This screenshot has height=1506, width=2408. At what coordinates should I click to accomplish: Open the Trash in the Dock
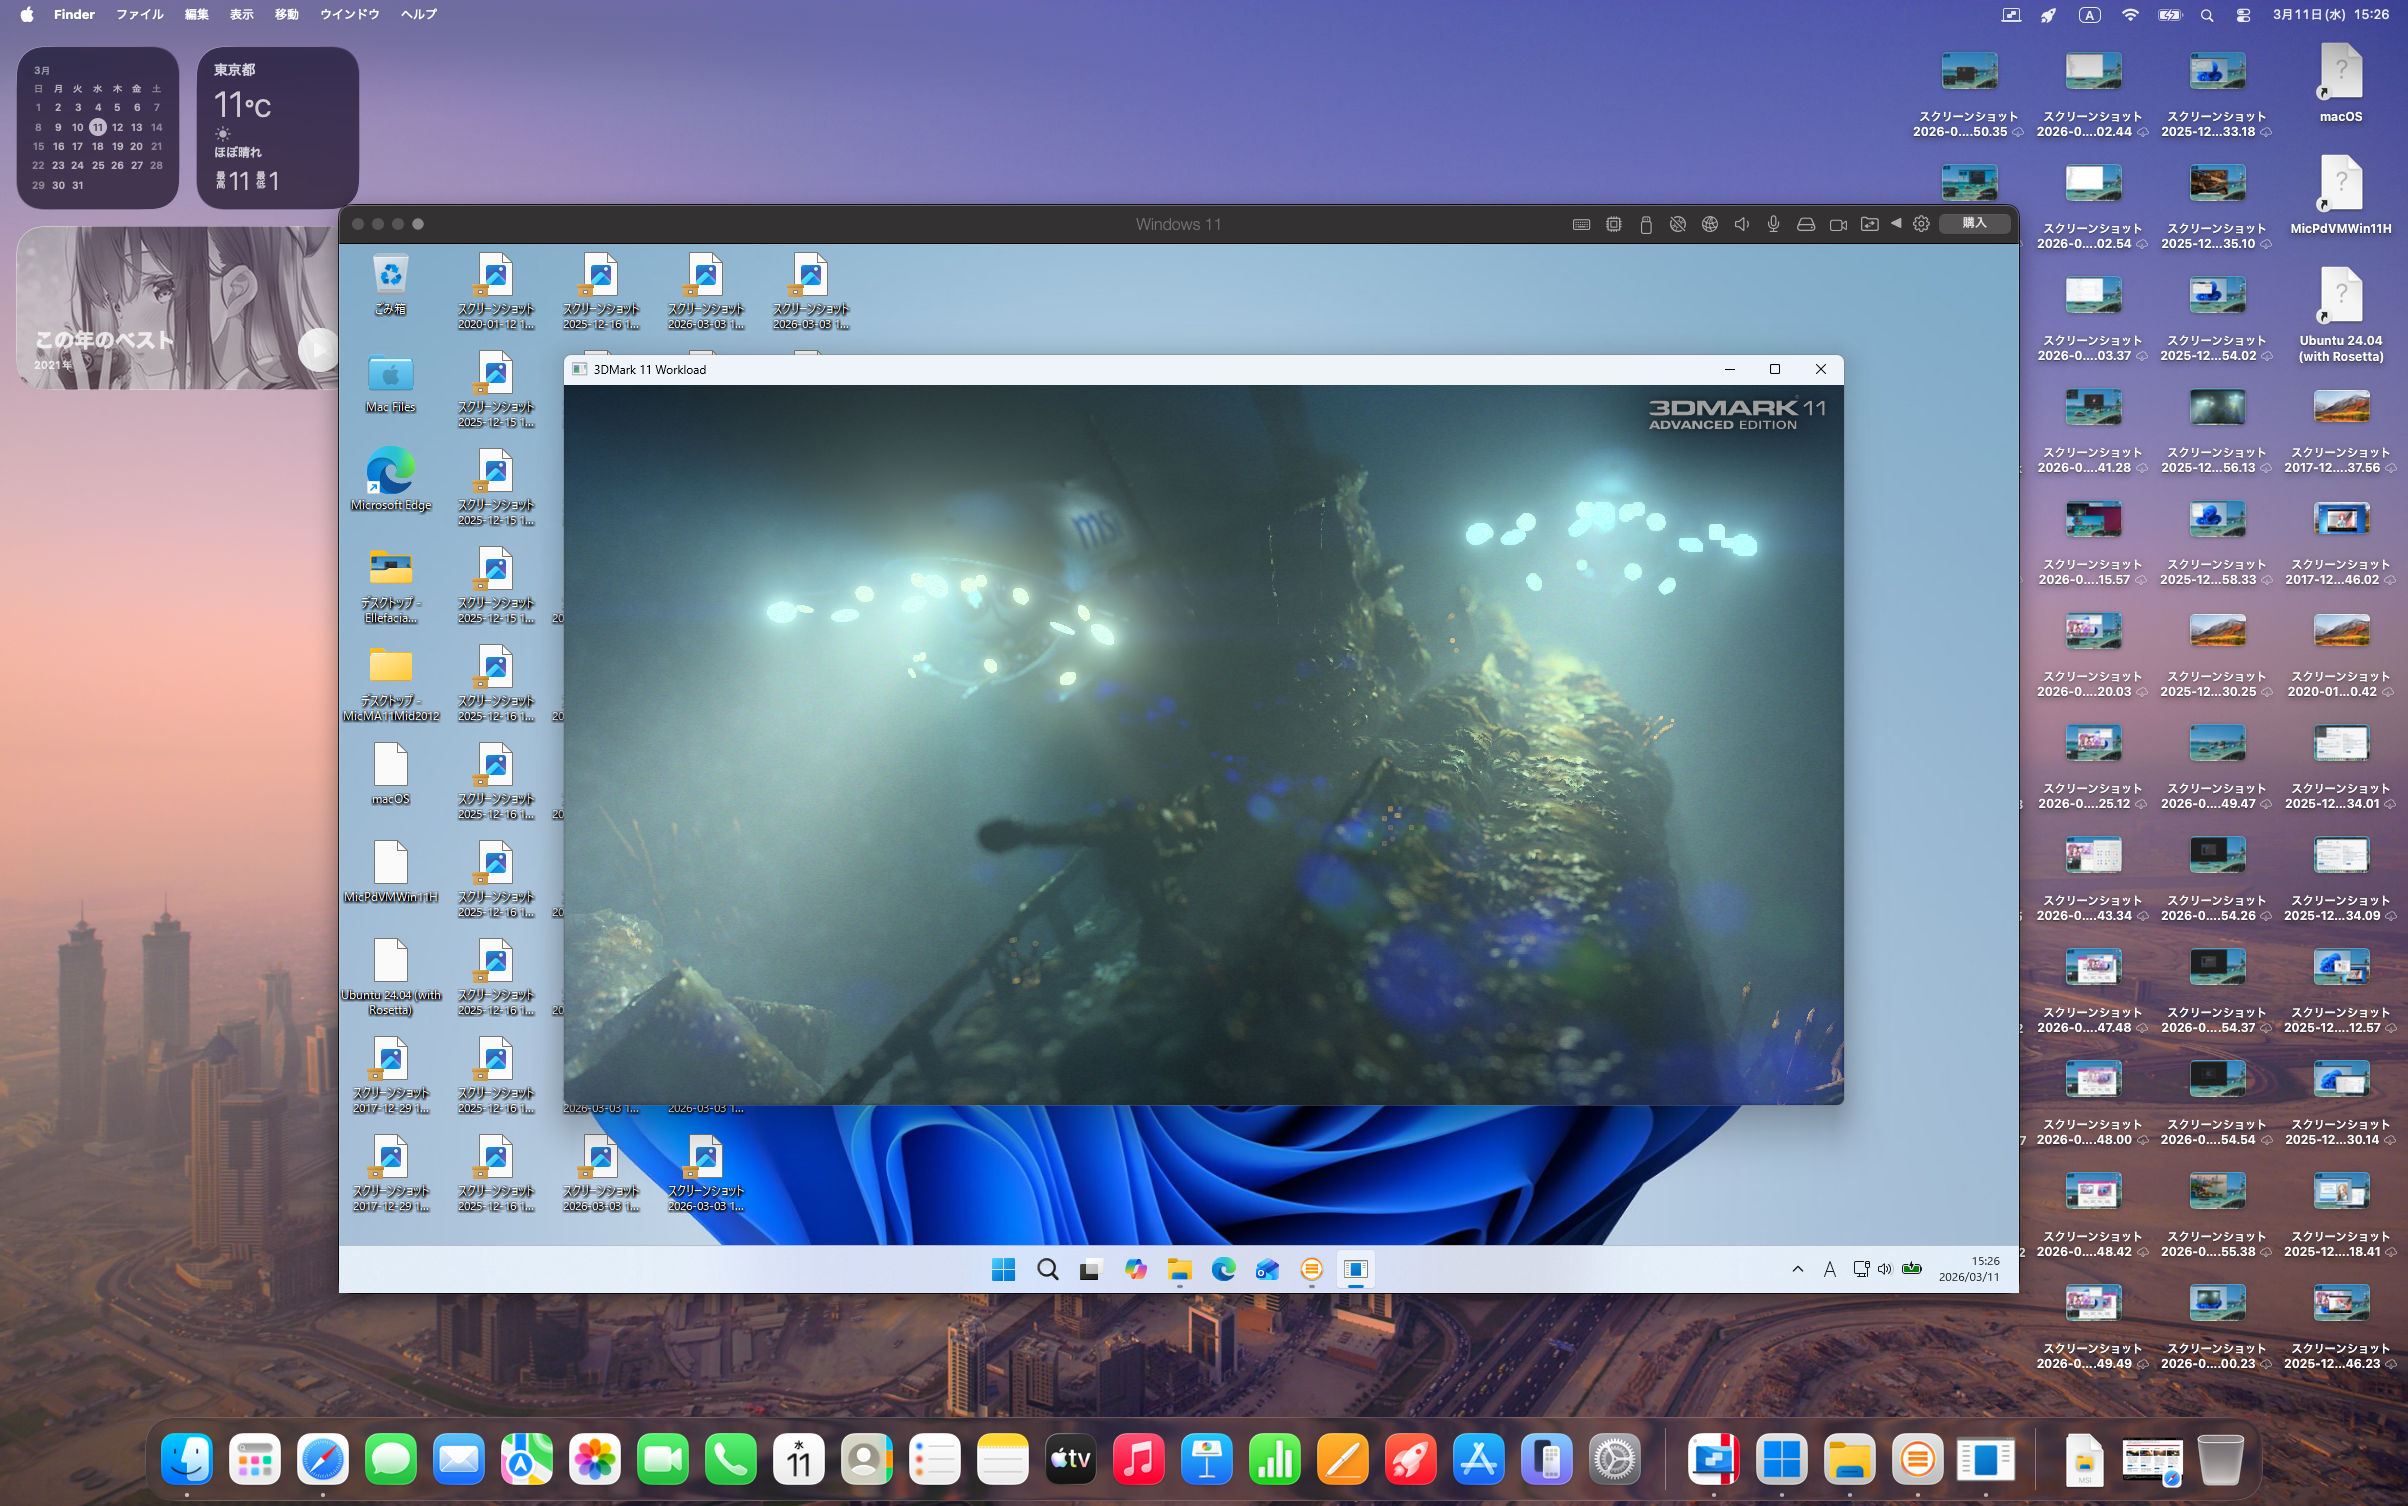[2220, 1459]
